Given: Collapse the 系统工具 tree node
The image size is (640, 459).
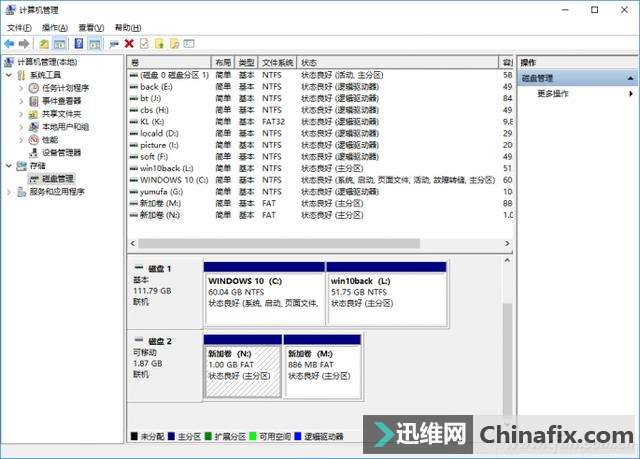Looking at the screenshot, I should coord(9,75).
